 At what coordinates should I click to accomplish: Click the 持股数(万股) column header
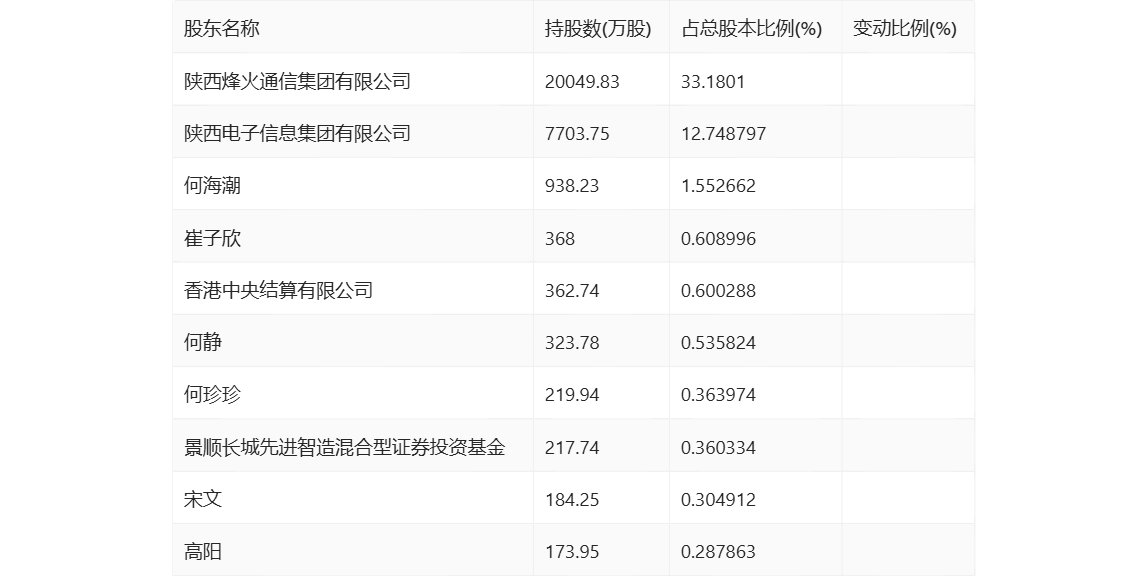(x=598, y=29)
